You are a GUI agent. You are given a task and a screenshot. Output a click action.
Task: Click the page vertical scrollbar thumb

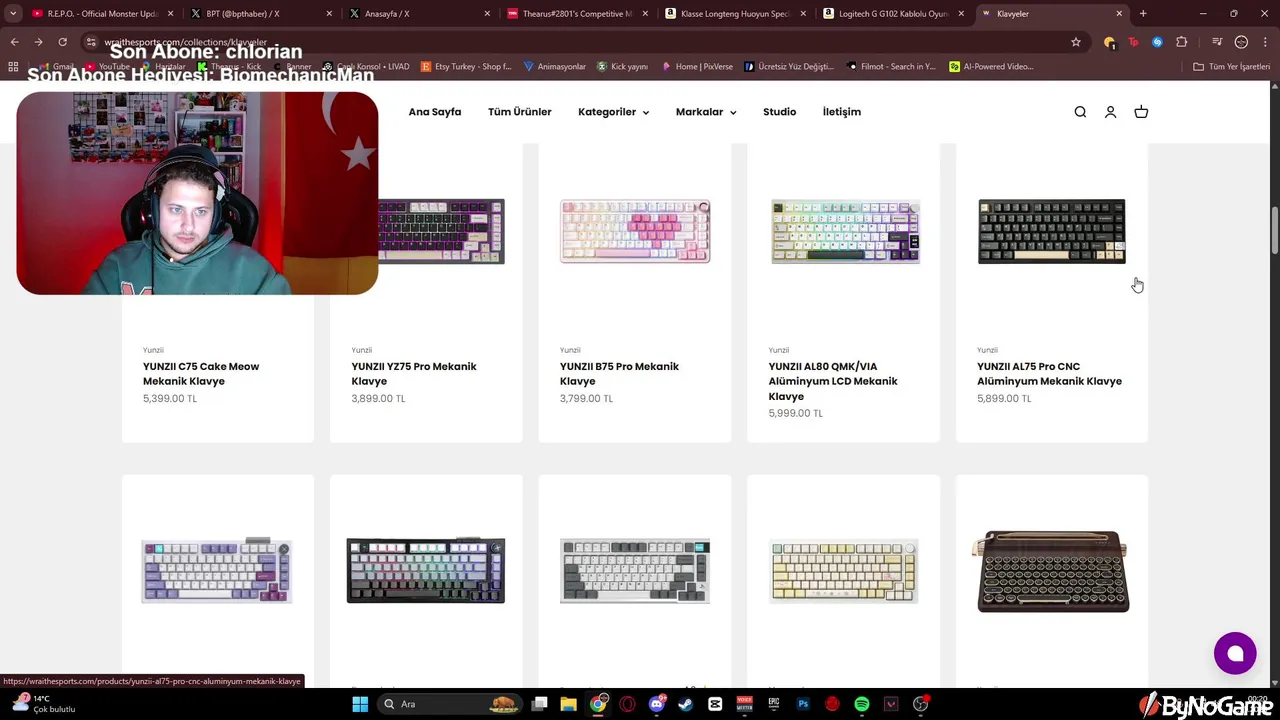pyautogui.click(x=1274, y=230)
